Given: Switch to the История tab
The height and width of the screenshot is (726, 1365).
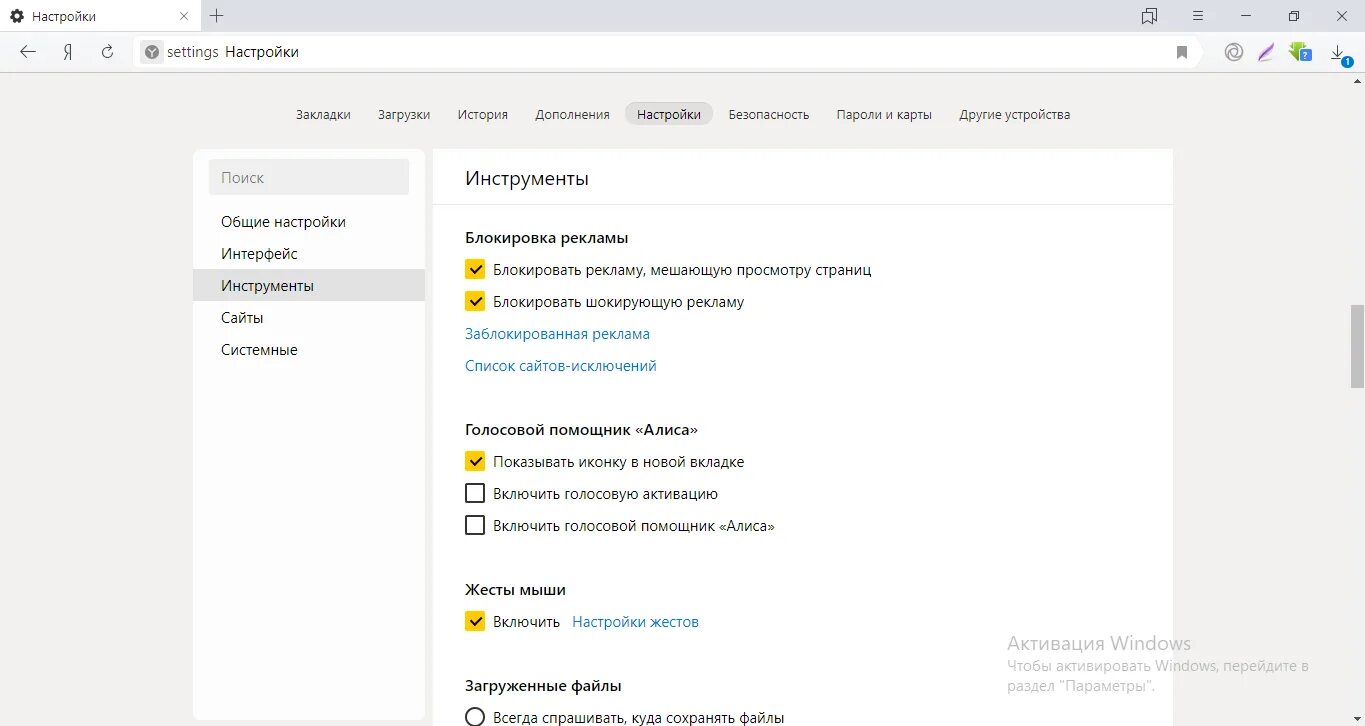Looking at the screenshot, I should coord(483,114).
